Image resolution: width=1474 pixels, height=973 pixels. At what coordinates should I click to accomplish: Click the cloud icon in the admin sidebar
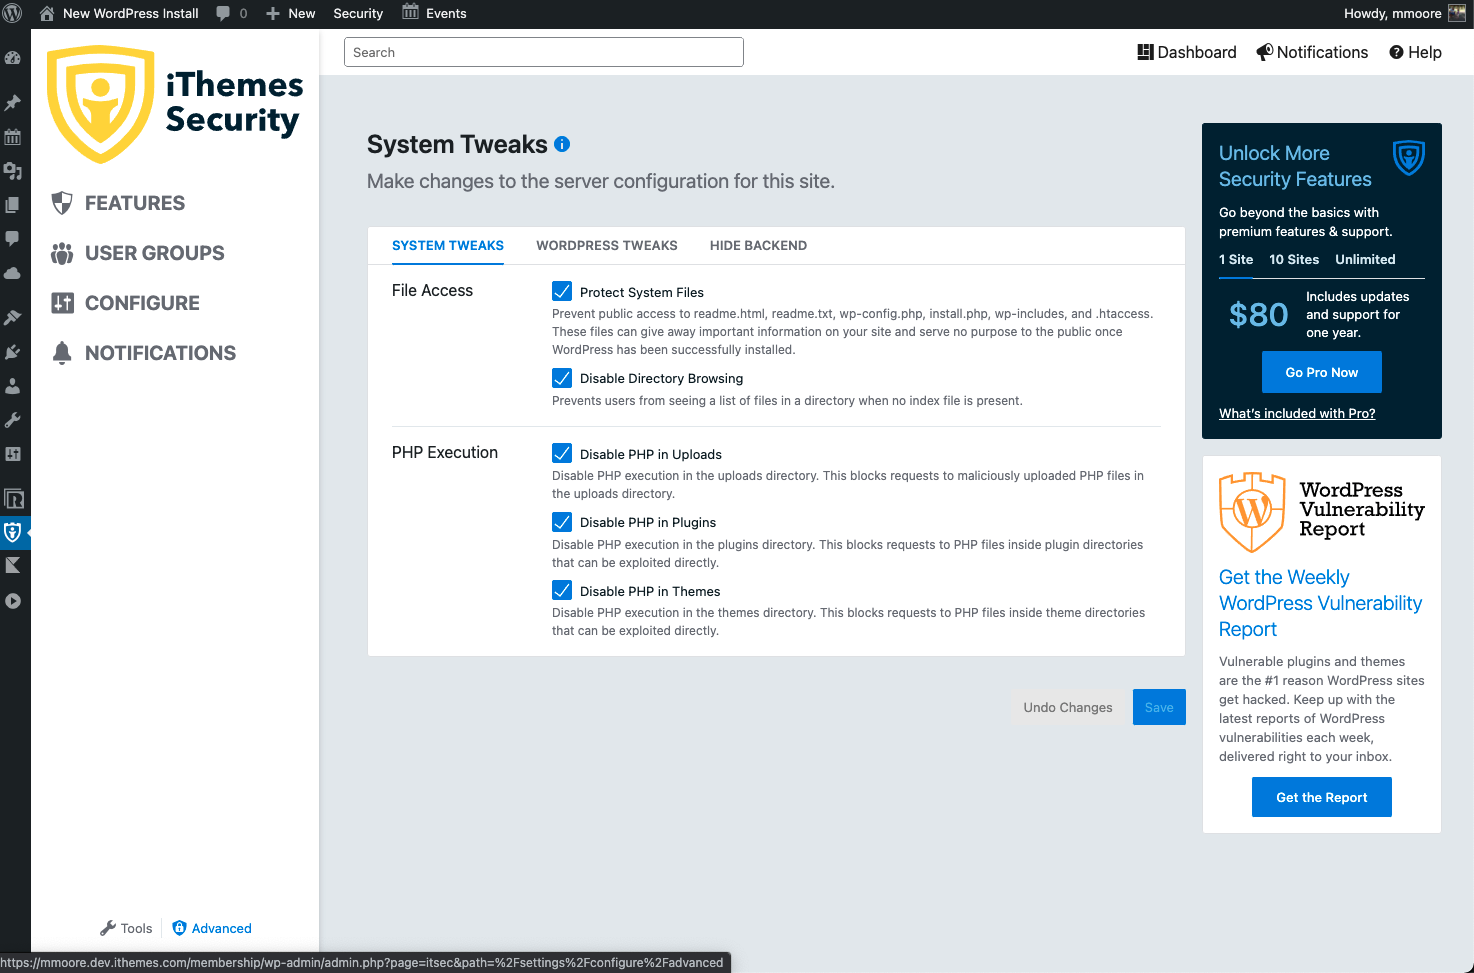click(x=13, y=273)
